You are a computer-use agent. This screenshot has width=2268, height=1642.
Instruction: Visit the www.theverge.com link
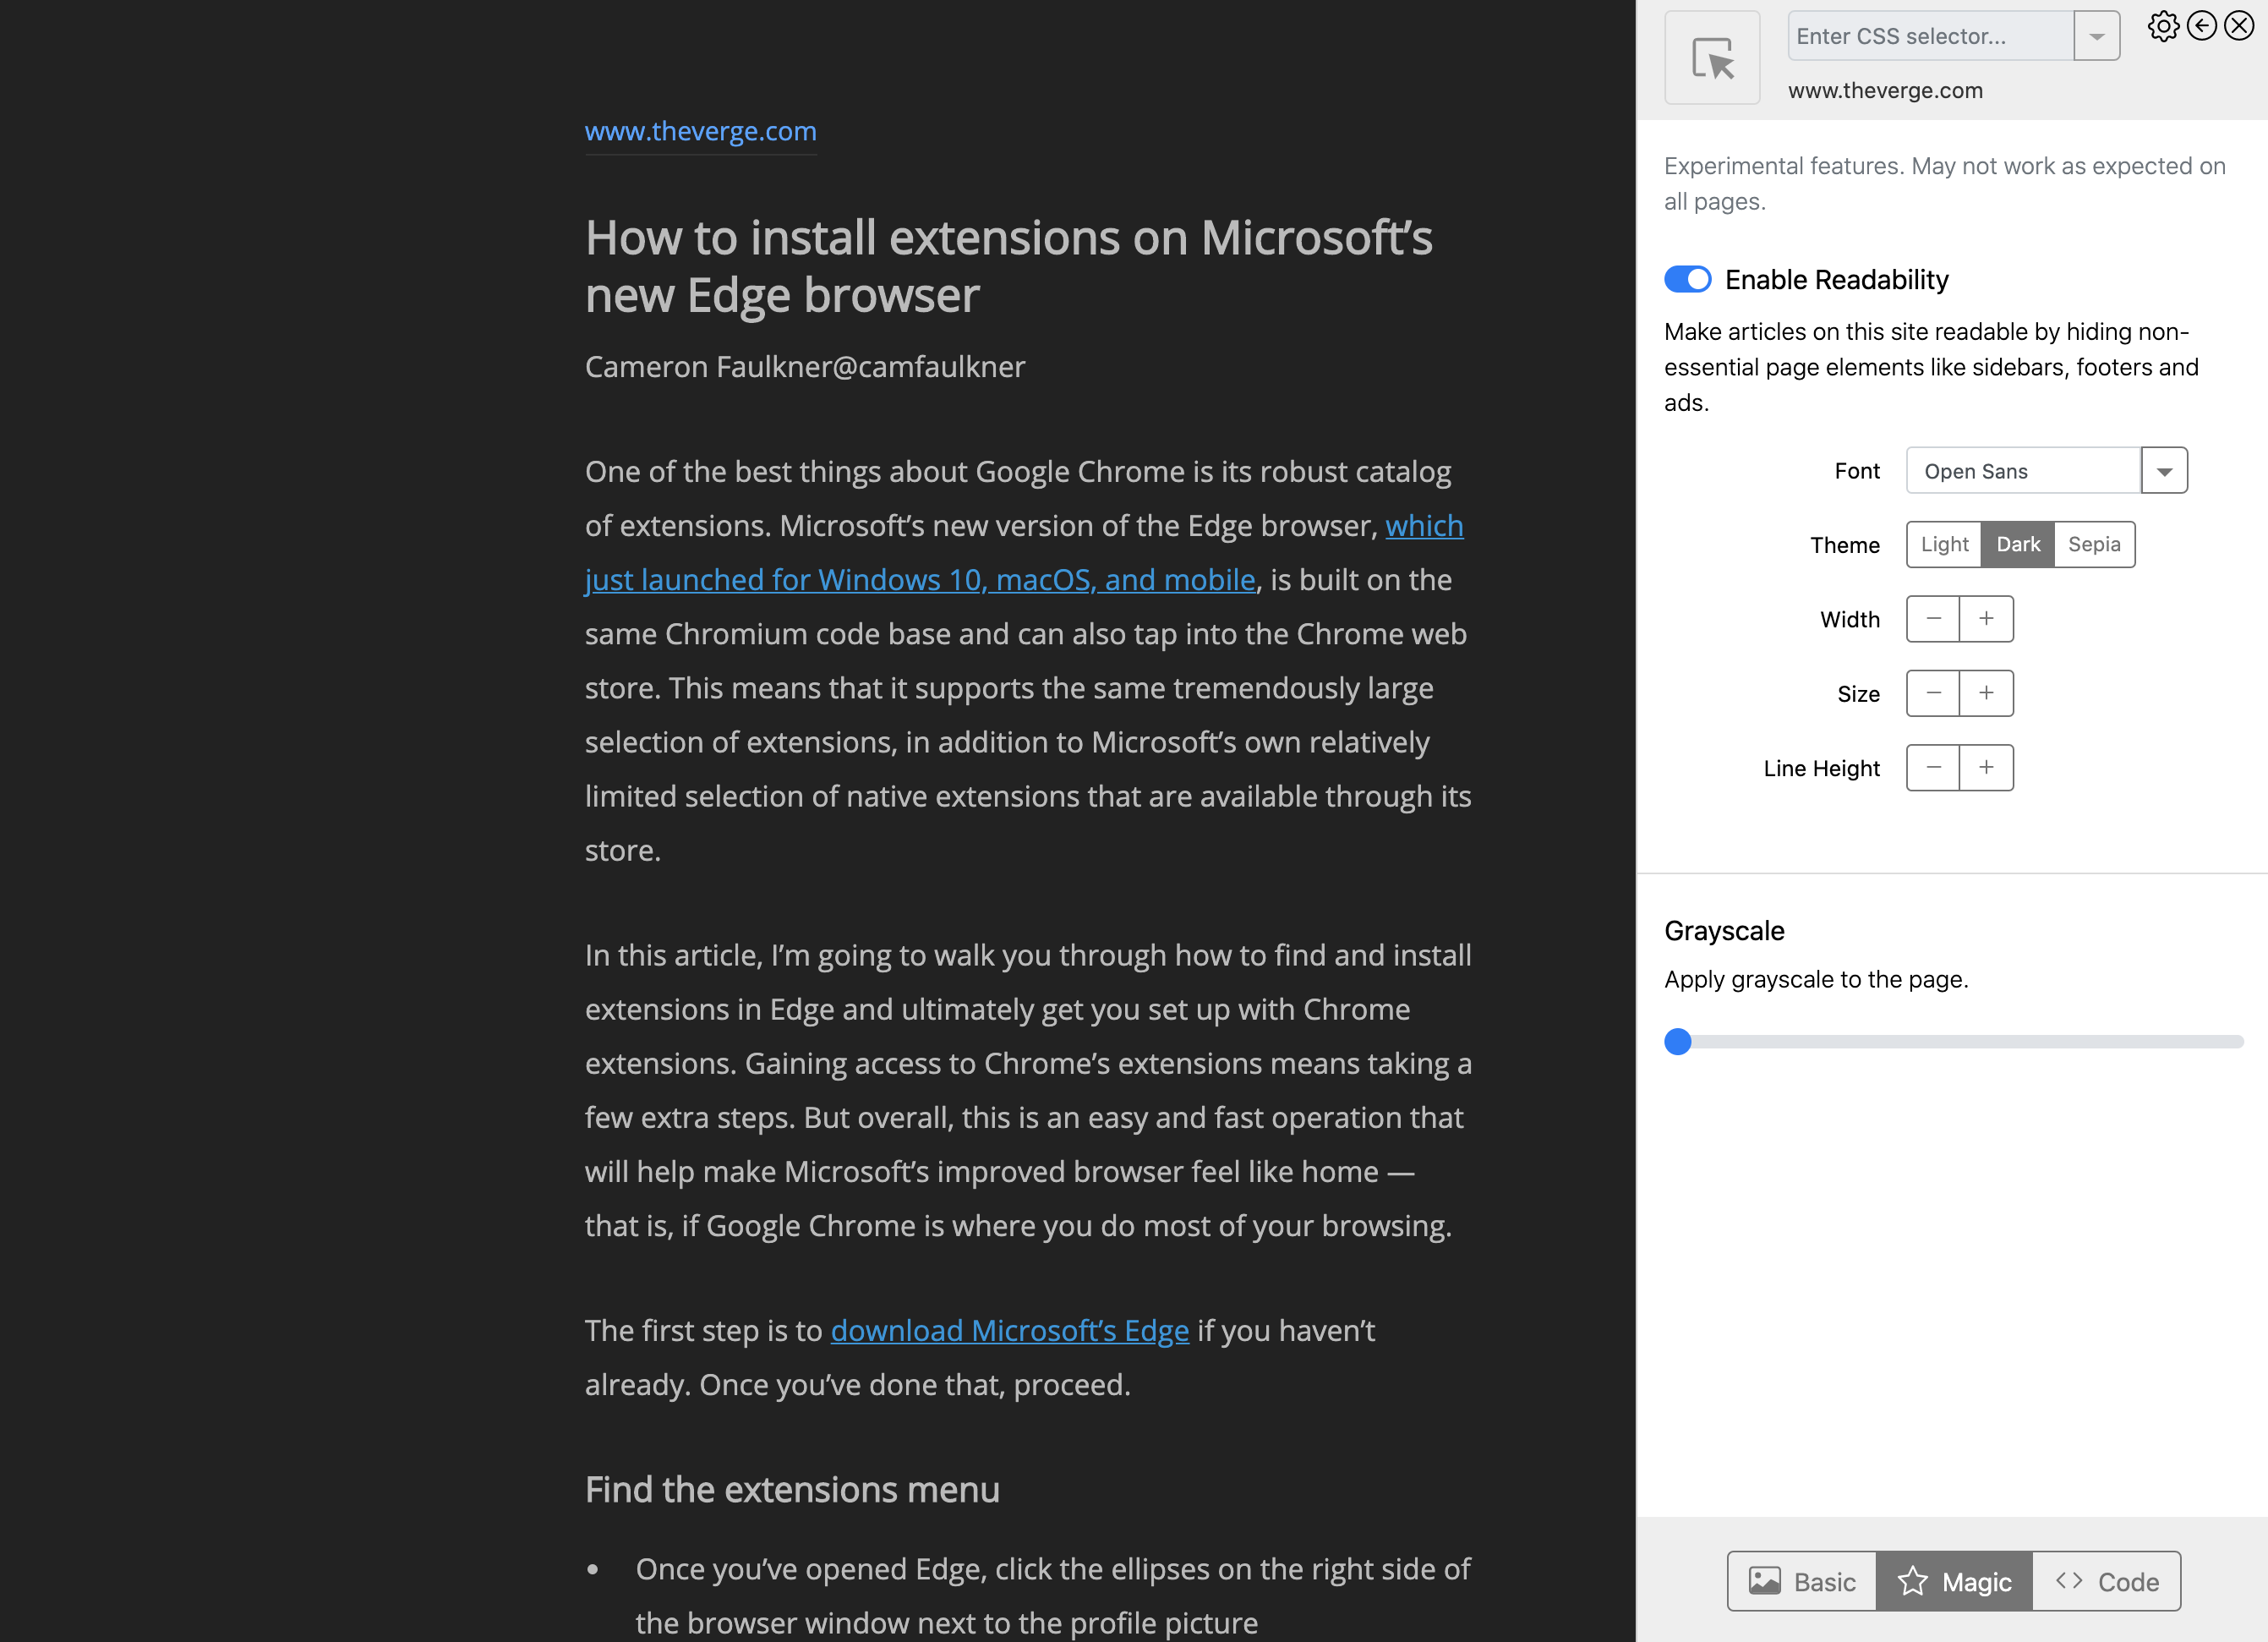pyautogui.click(x=700, y=130)
